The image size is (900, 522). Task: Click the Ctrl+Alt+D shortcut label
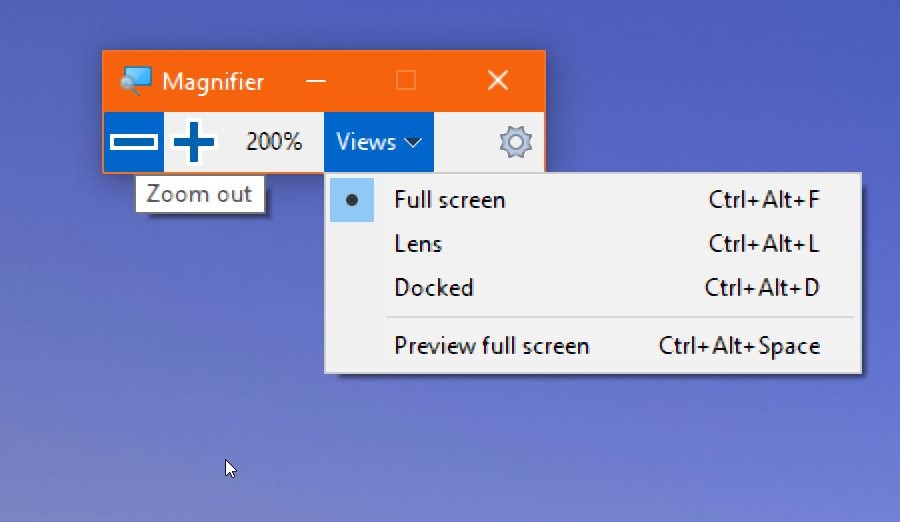762,288
